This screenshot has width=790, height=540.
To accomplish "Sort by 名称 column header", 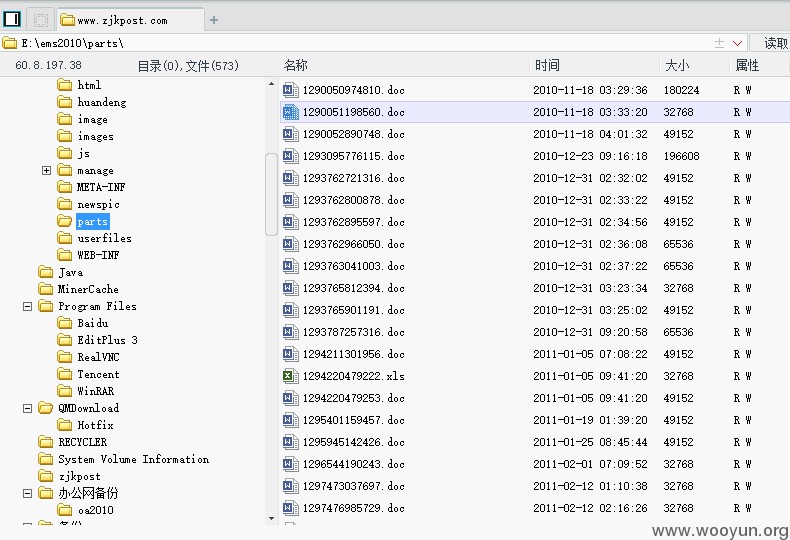I will click(x=295, y=65).
